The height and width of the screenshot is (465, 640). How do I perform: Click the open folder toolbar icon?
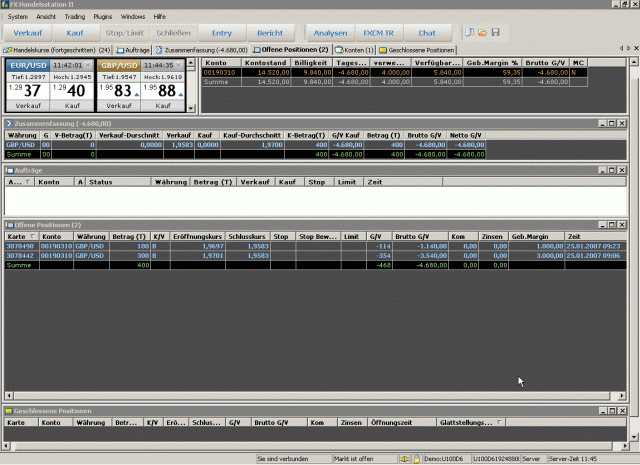click(x=482, y=33)
